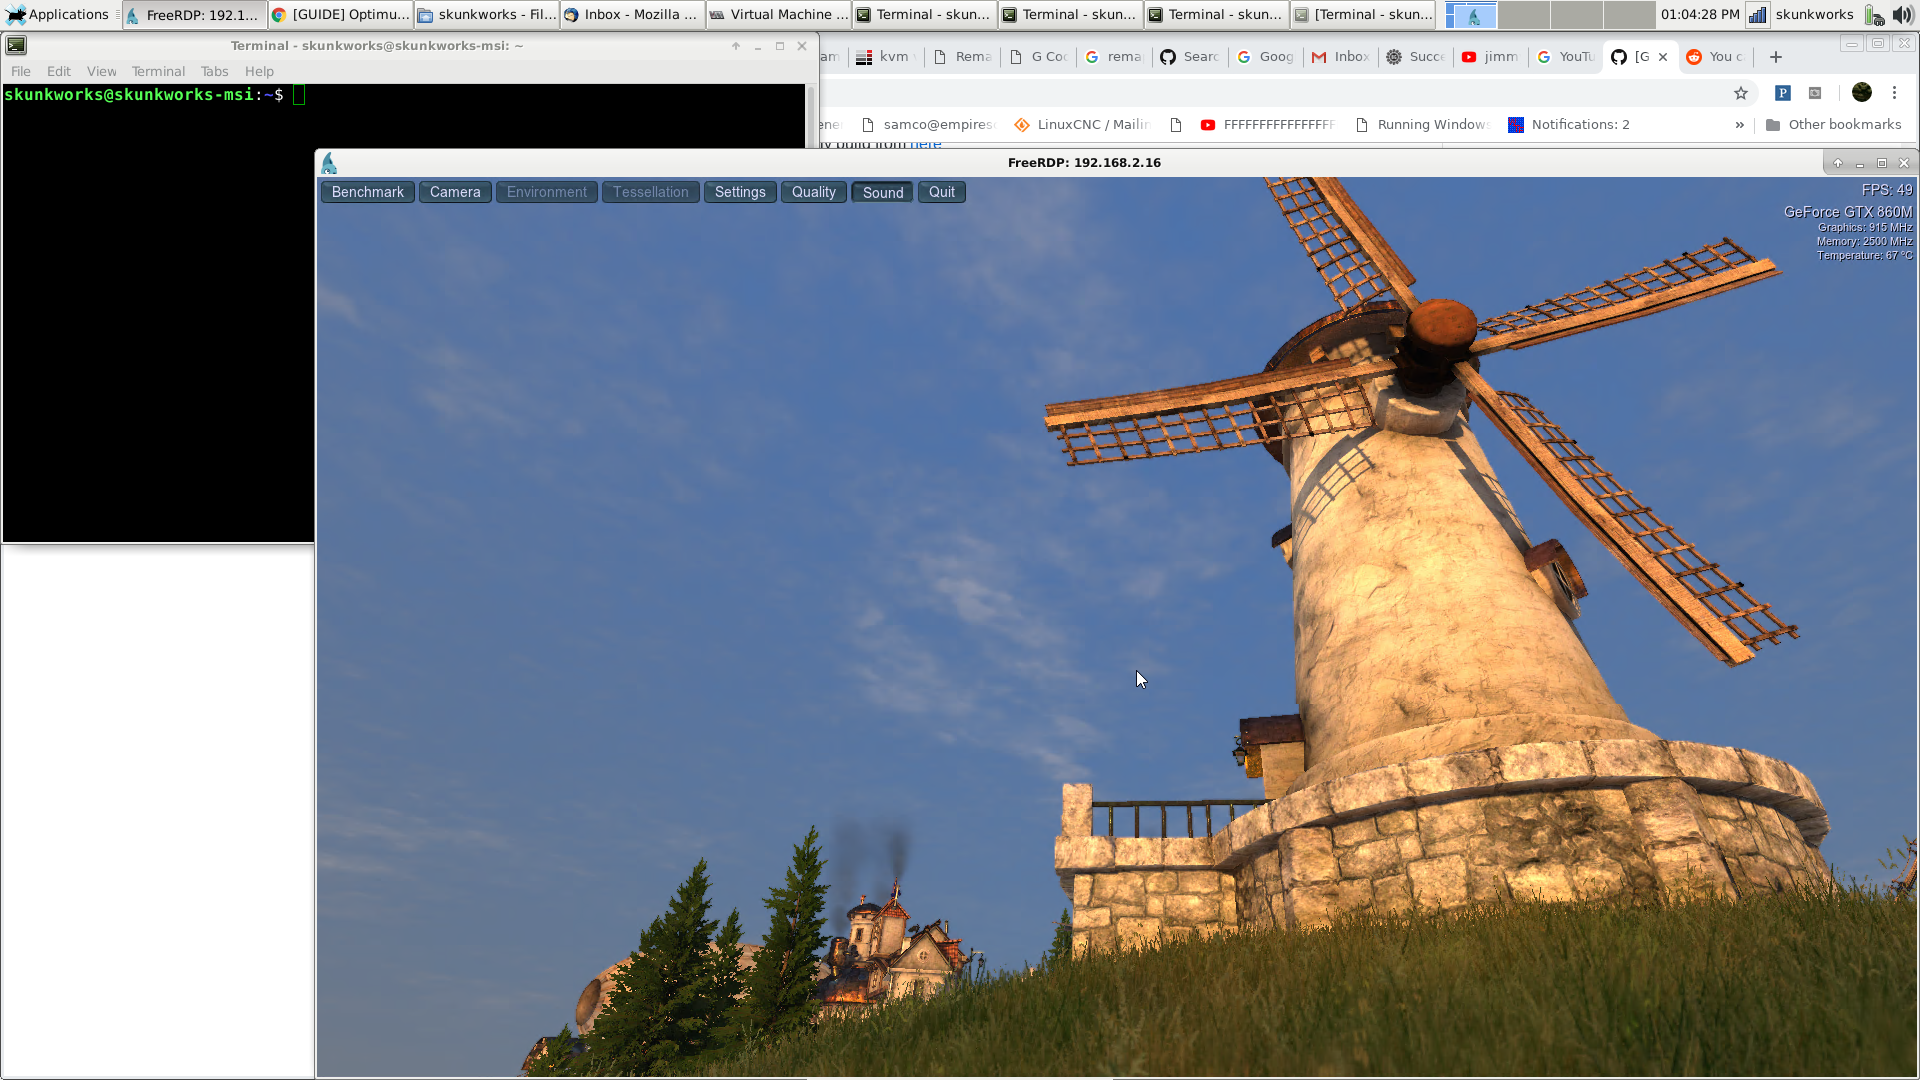The image size is (1920, 1080).
Task: Open the terminal Edit menu
Action: (59, 71)
